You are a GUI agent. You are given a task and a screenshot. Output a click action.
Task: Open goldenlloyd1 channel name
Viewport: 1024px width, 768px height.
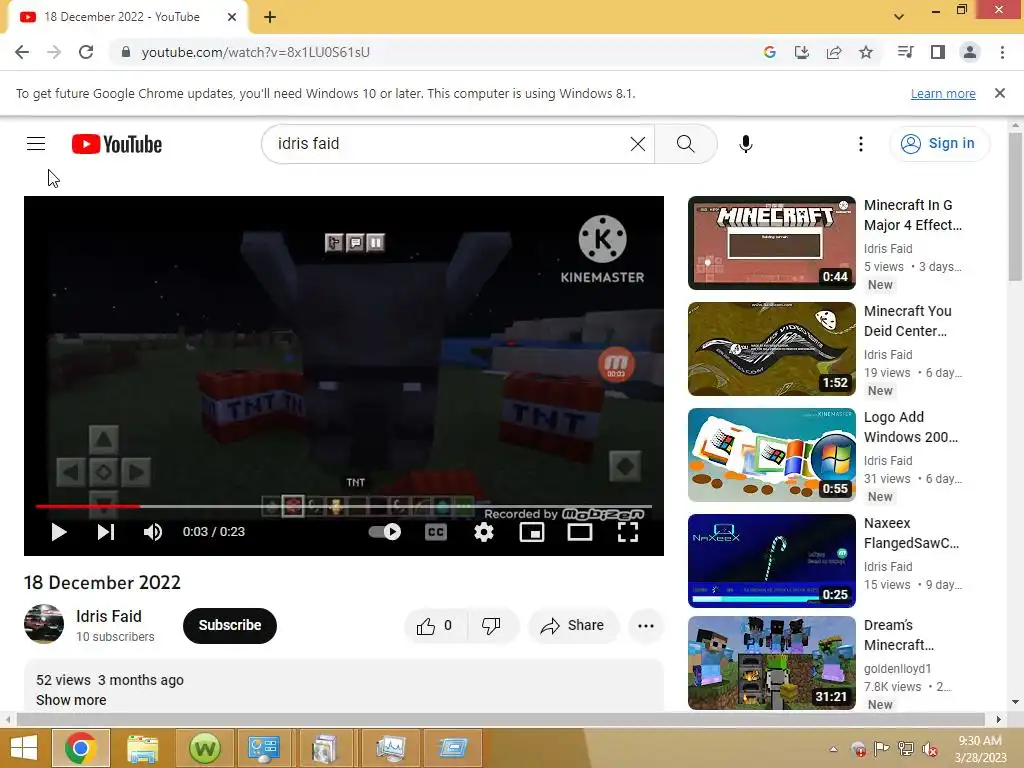point(897,669)
